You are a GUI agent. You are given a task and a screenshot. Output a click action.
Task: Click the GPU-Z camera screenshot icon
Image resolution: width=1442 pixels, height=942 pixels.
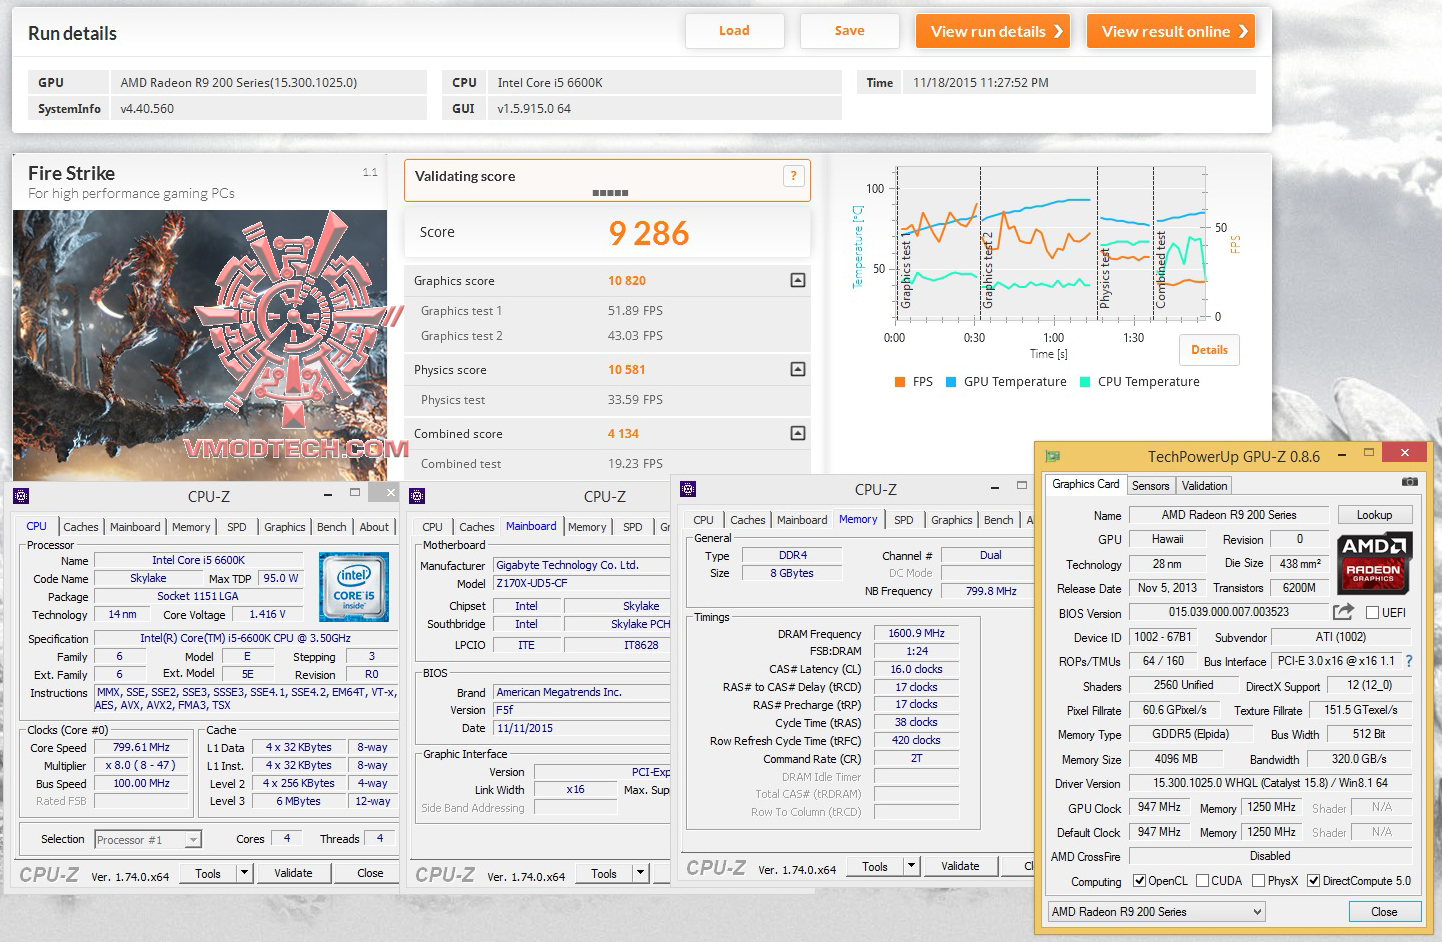coord(1409,482)
